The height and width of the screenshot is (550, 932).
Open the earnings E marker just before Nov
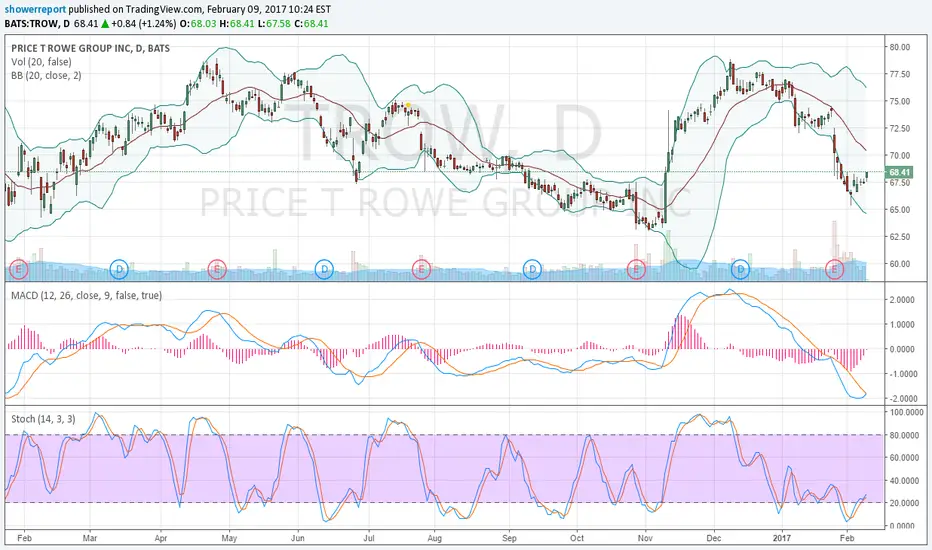[x=637, y=269]
